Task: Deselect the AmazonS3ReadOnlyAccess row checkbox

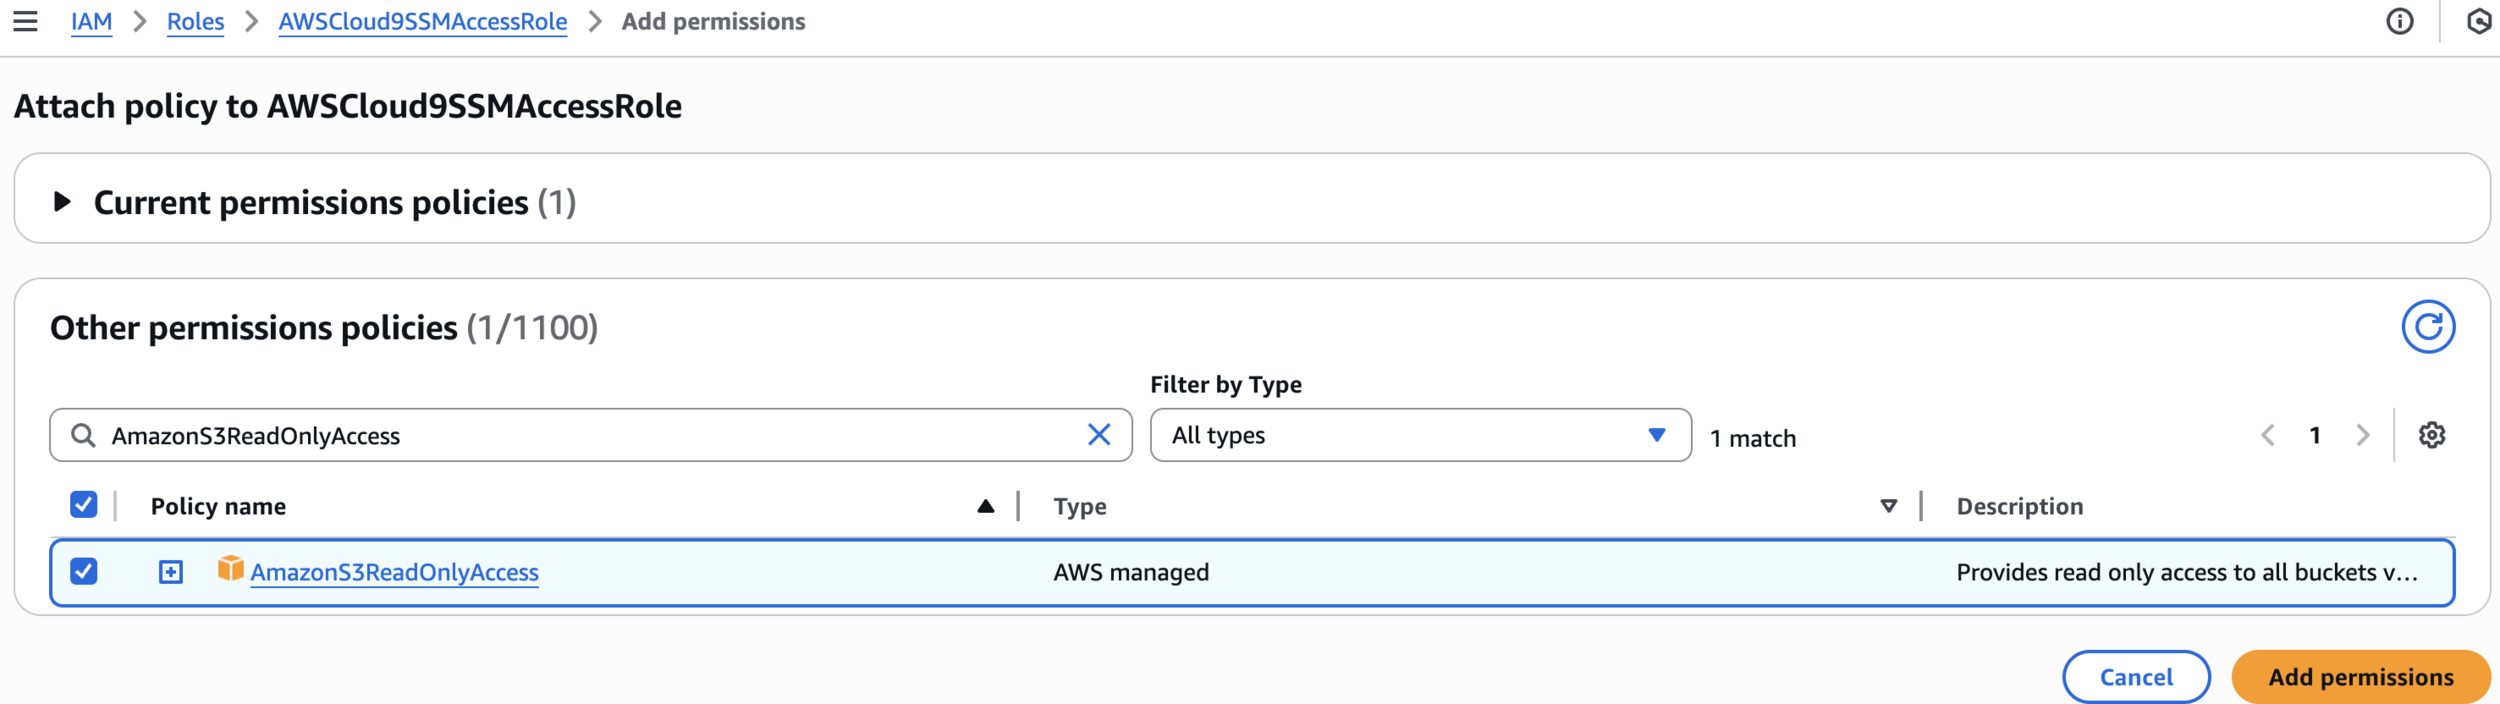Action: point(84,571)
